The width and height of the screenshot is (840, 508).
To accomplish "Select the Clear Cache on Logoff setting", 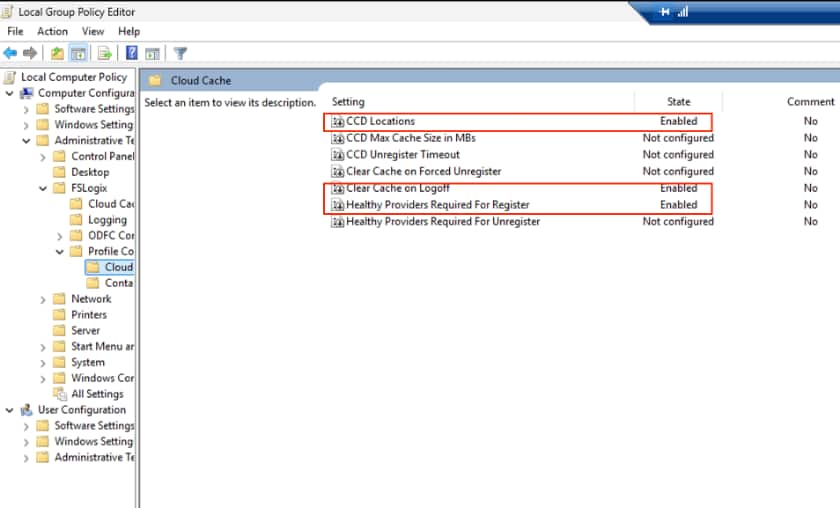I will pos(398,189).
